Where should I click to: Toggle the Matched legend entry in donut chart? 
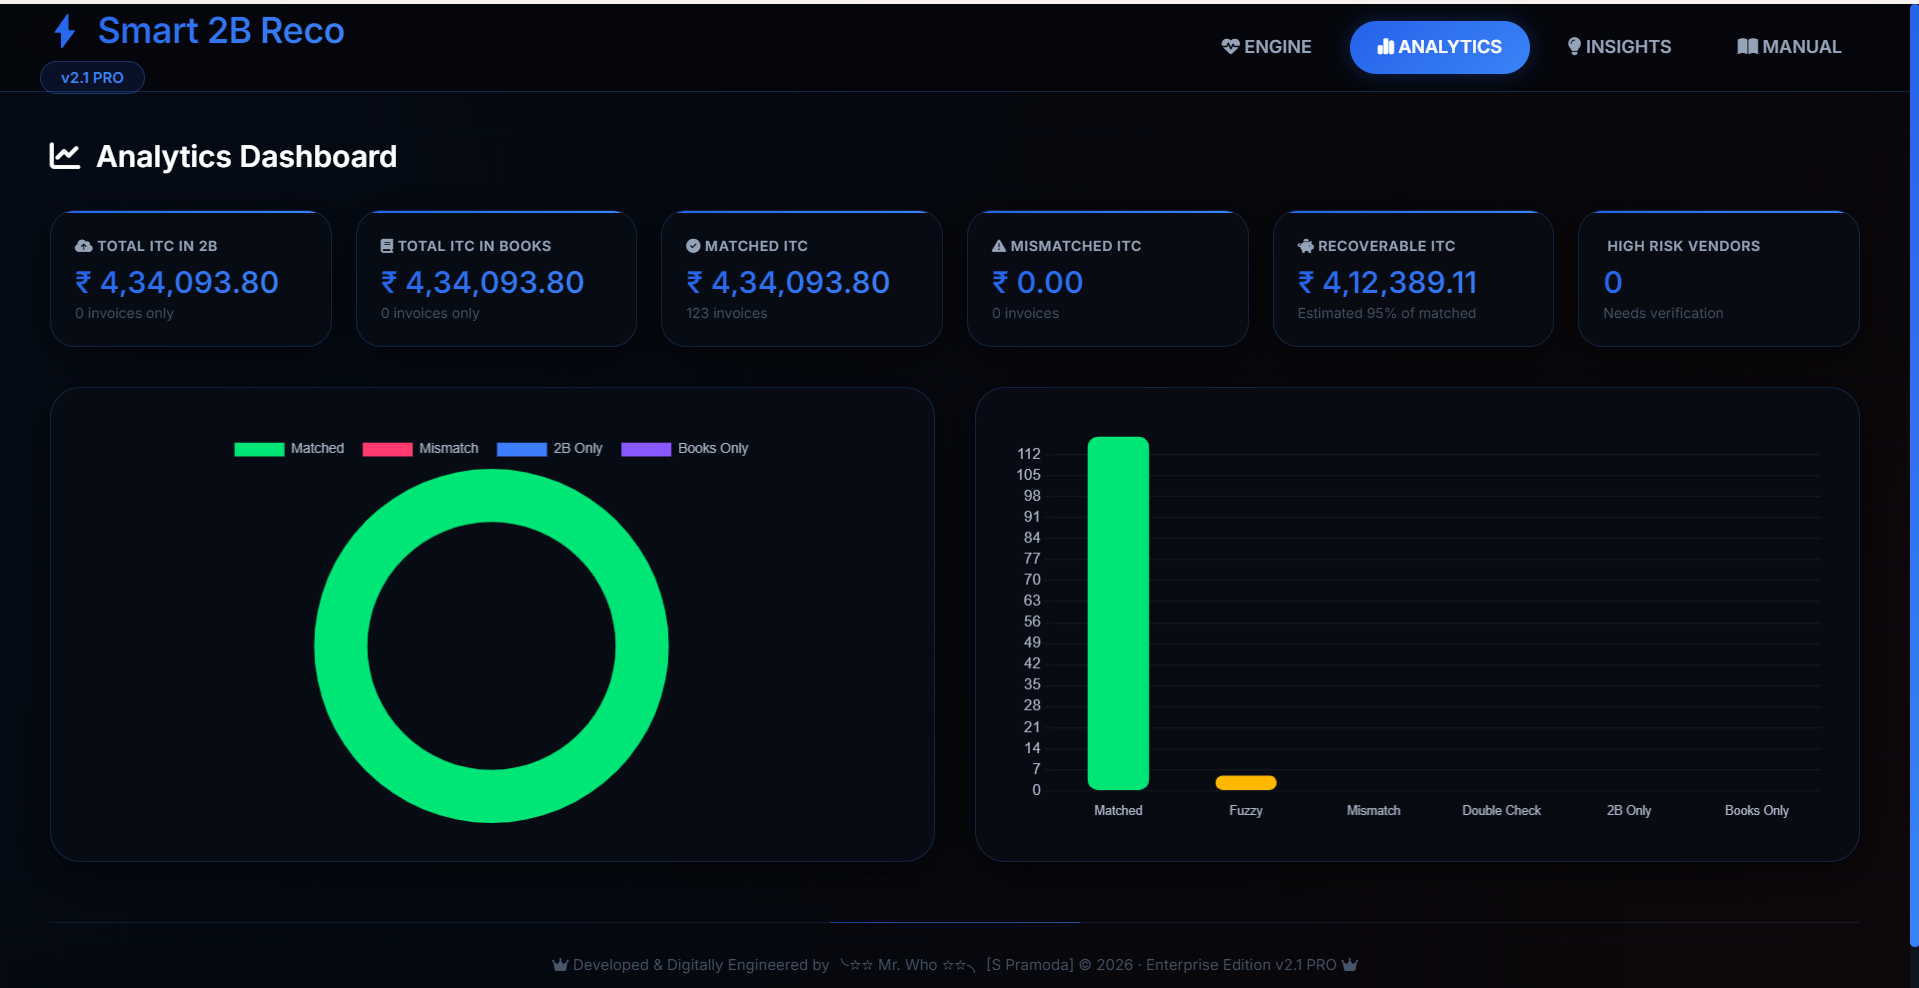[x=289, y=449]
